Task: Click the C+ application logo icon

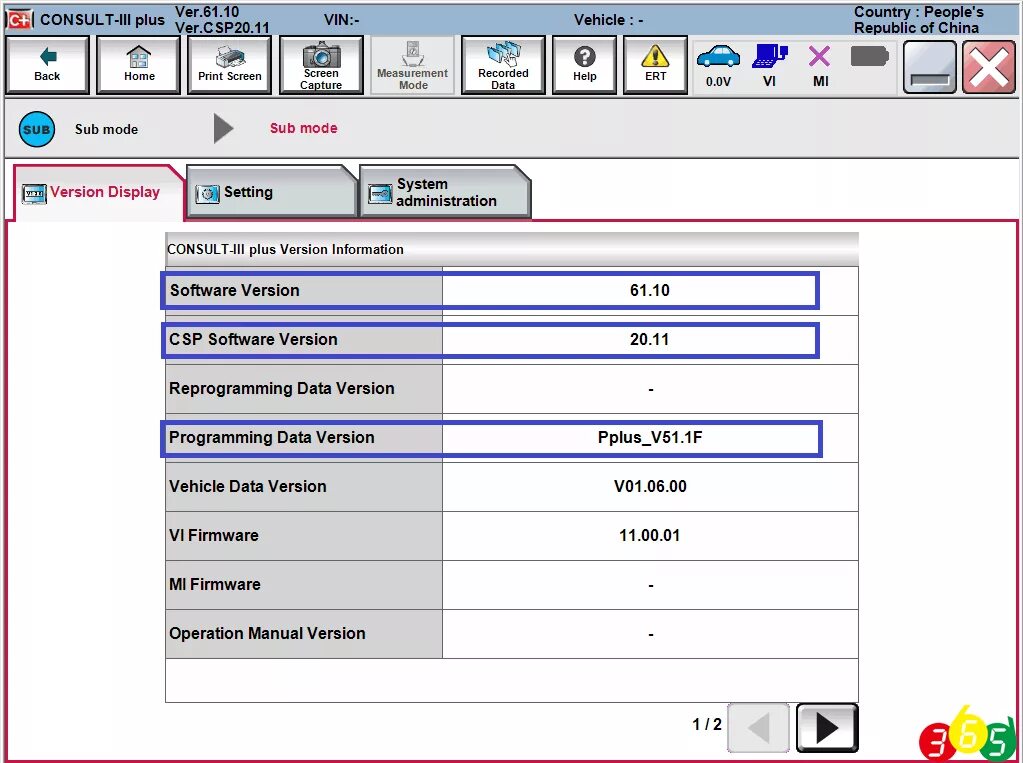Action: tap(20, 20)
